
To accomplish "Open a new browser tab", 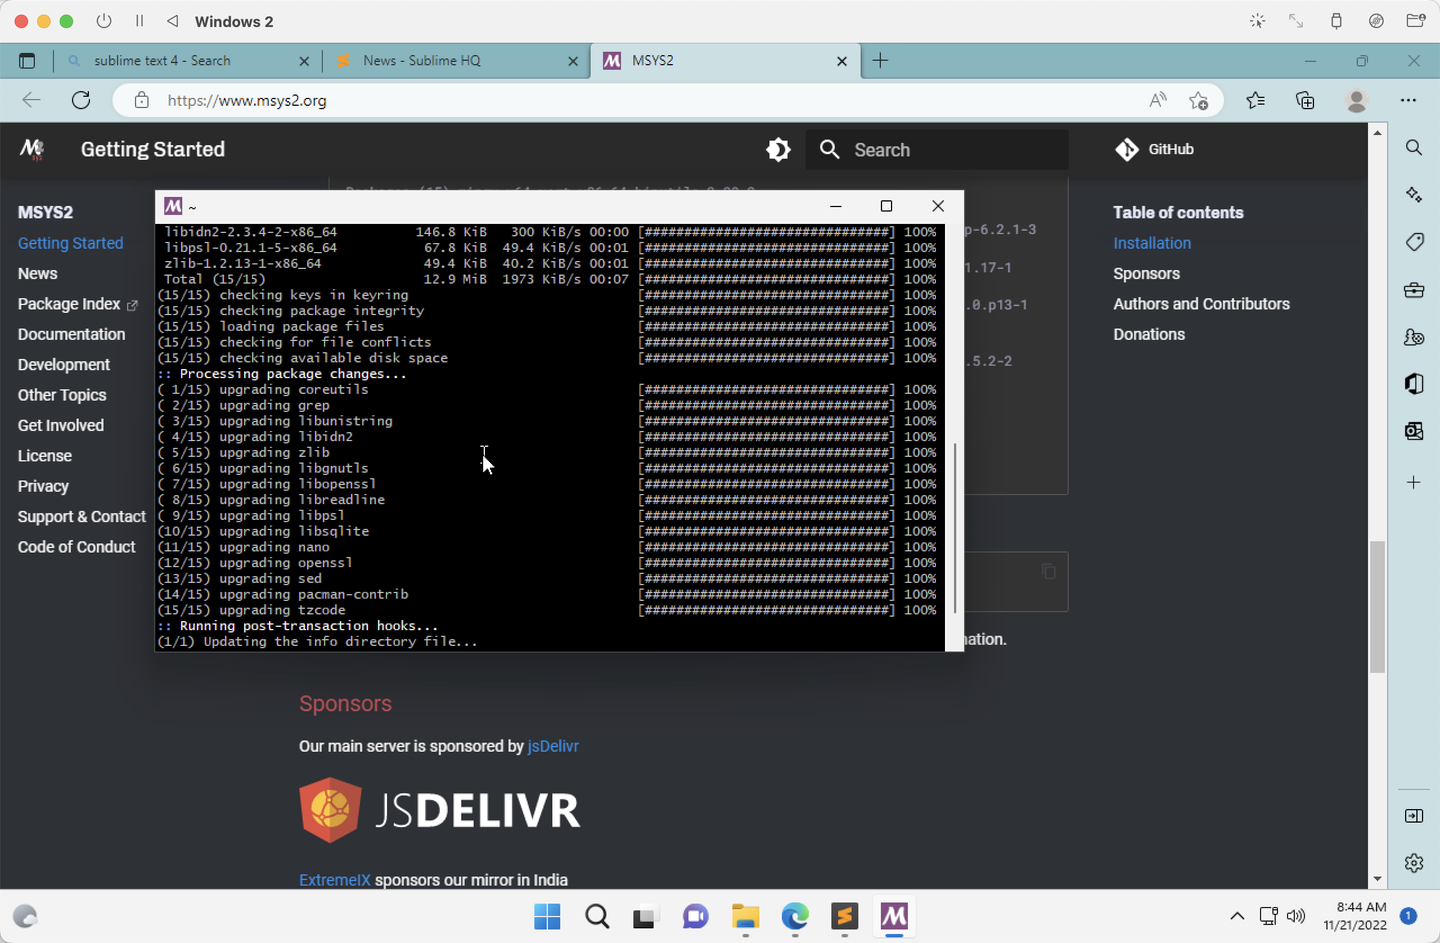I will point(880,60).
